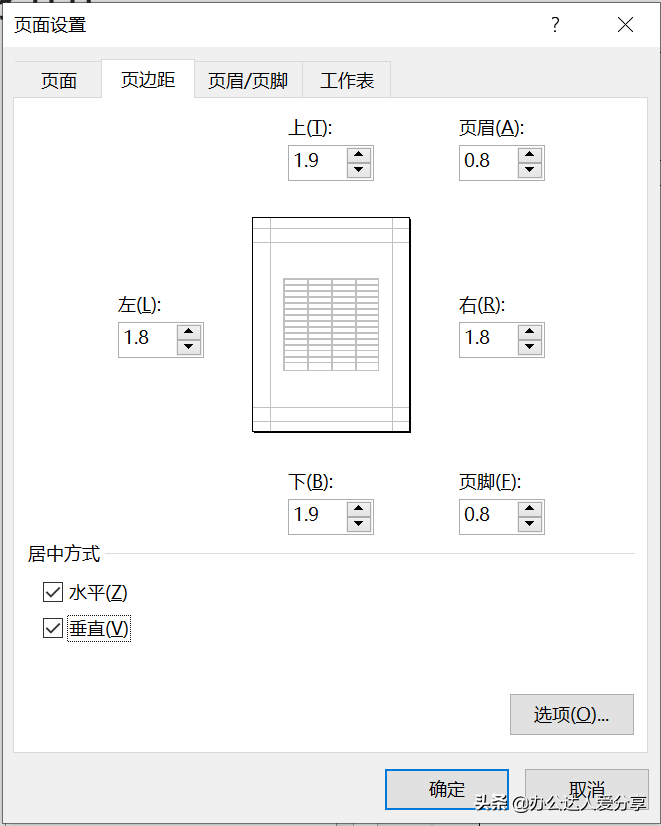Select the 工作表 tab
The image size is (661, 826).
click(347, 81)
